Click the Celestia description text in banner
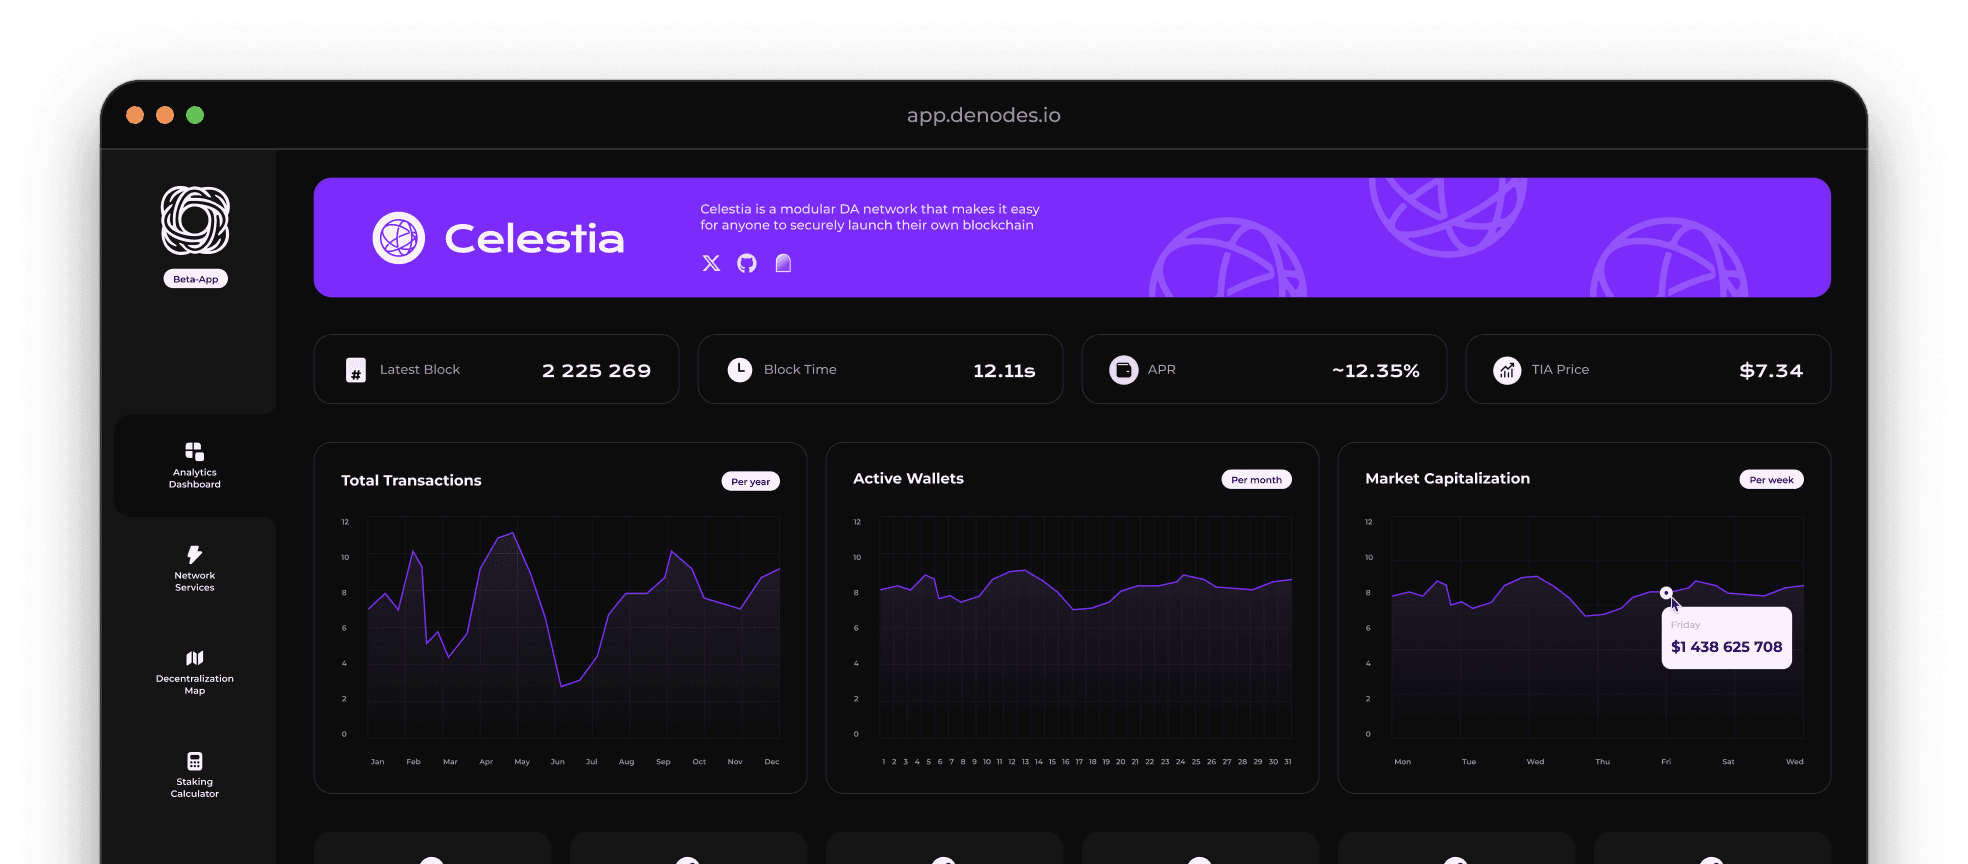The width and height of the screenshot is (1968, 864). [870, 217]
